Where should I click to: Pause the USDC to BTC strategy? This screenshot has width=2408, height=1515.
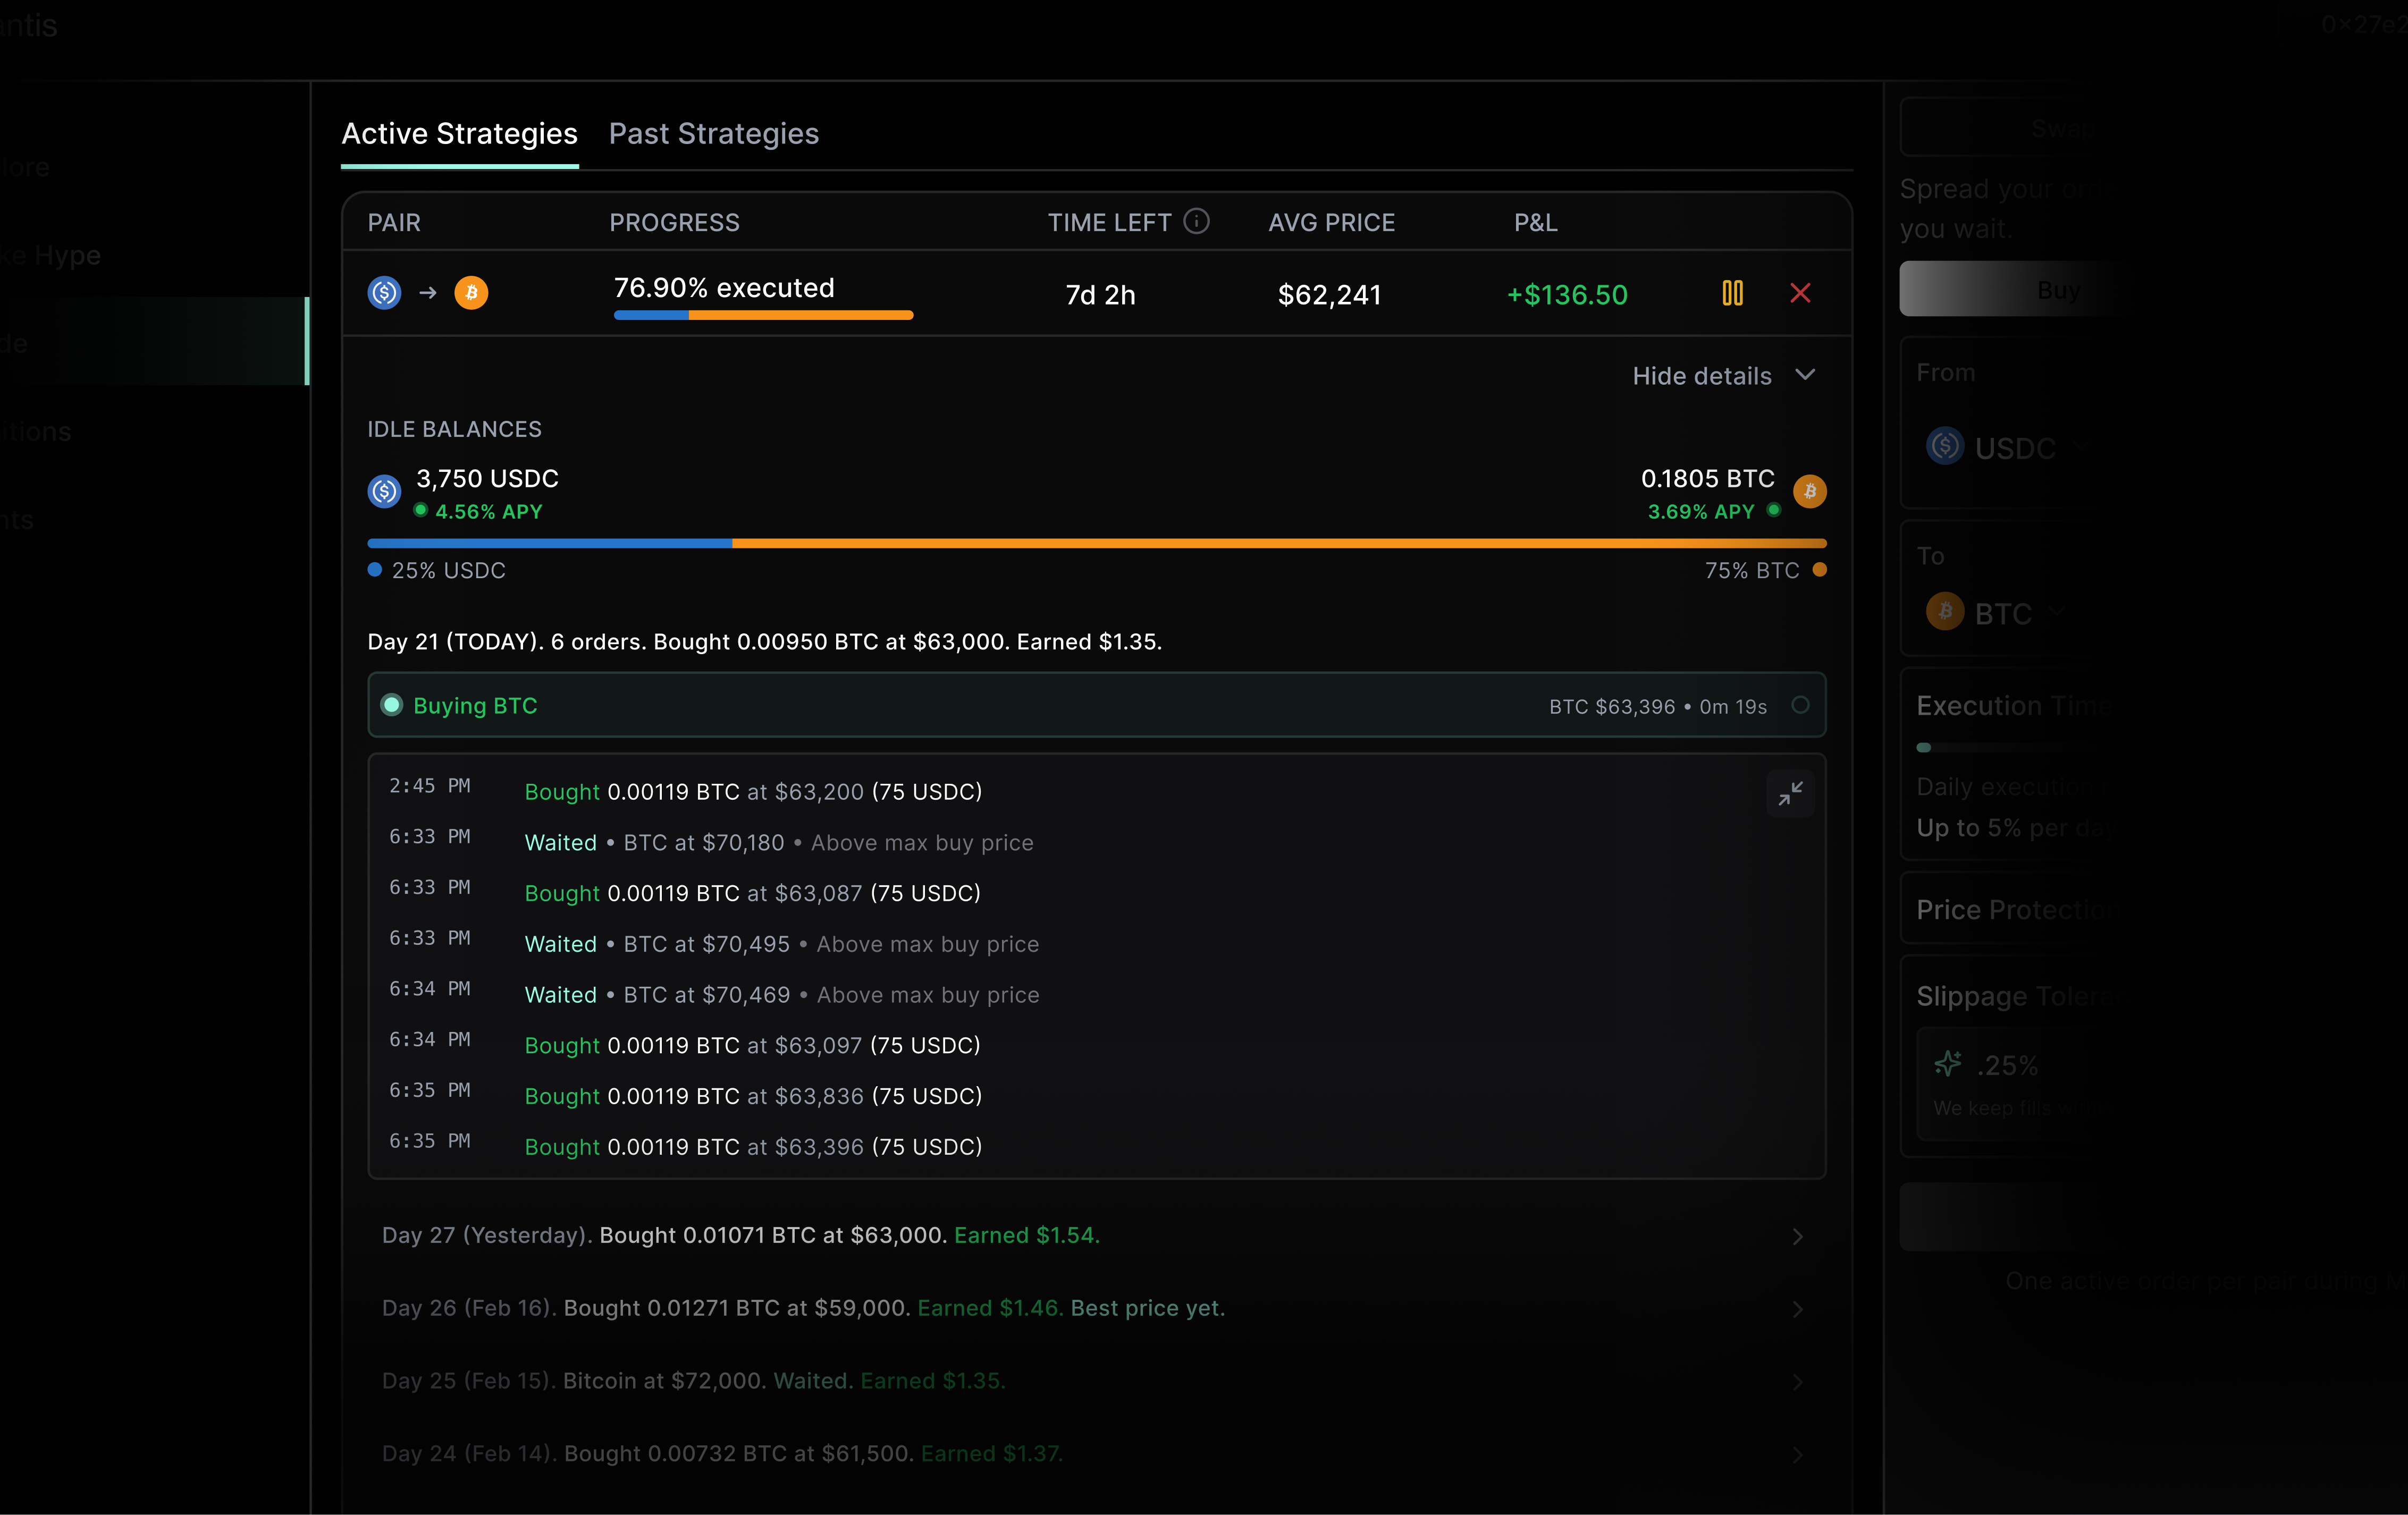[x=1732, y=293]
